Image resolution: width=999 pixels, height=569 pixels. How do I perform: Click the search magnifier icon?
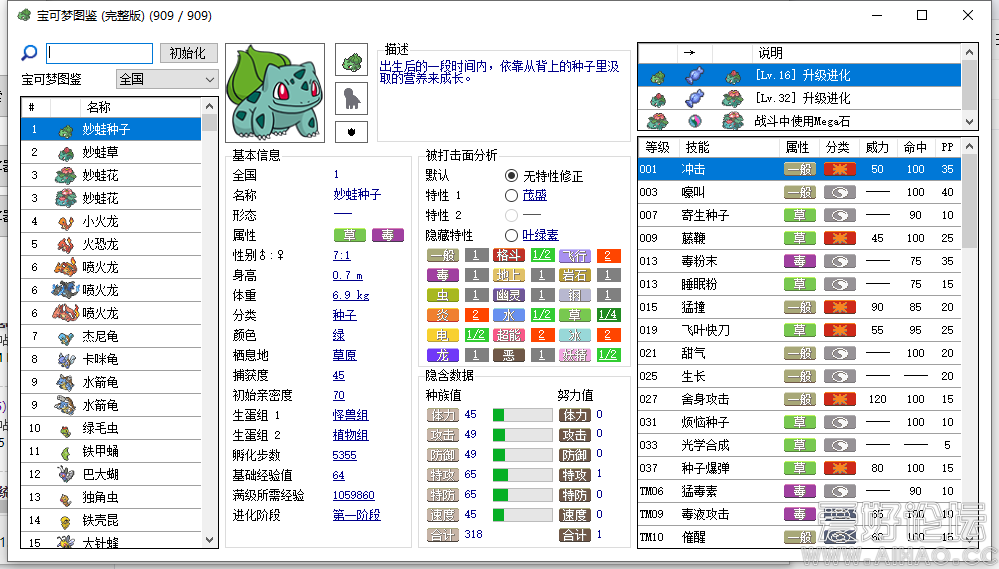(x=29, y=53)
